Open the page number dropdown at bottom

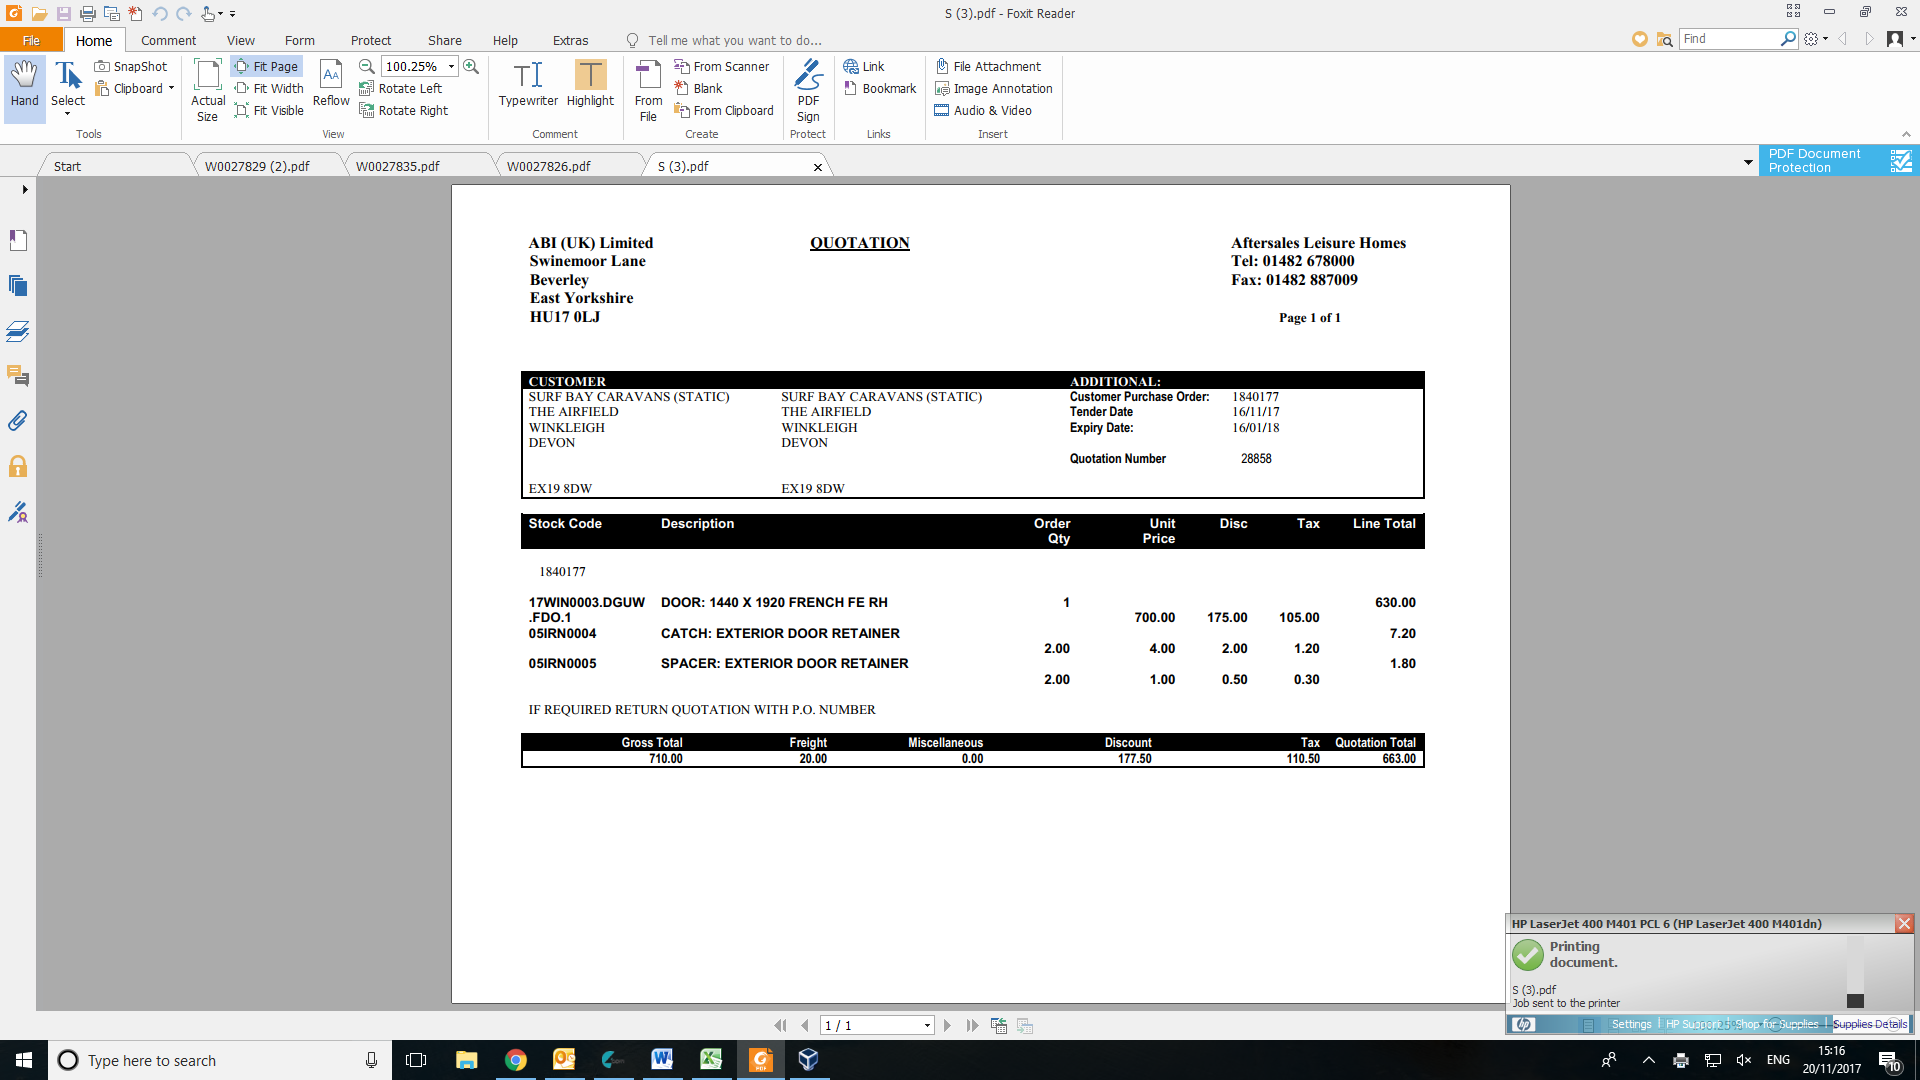pos(927,1025)
